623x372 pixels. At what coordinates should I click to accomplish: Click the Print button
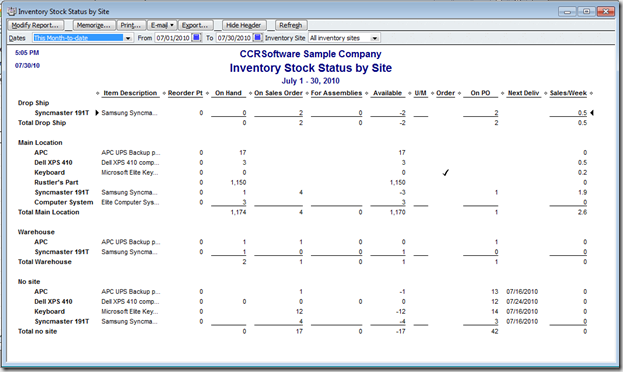[131, 25]
